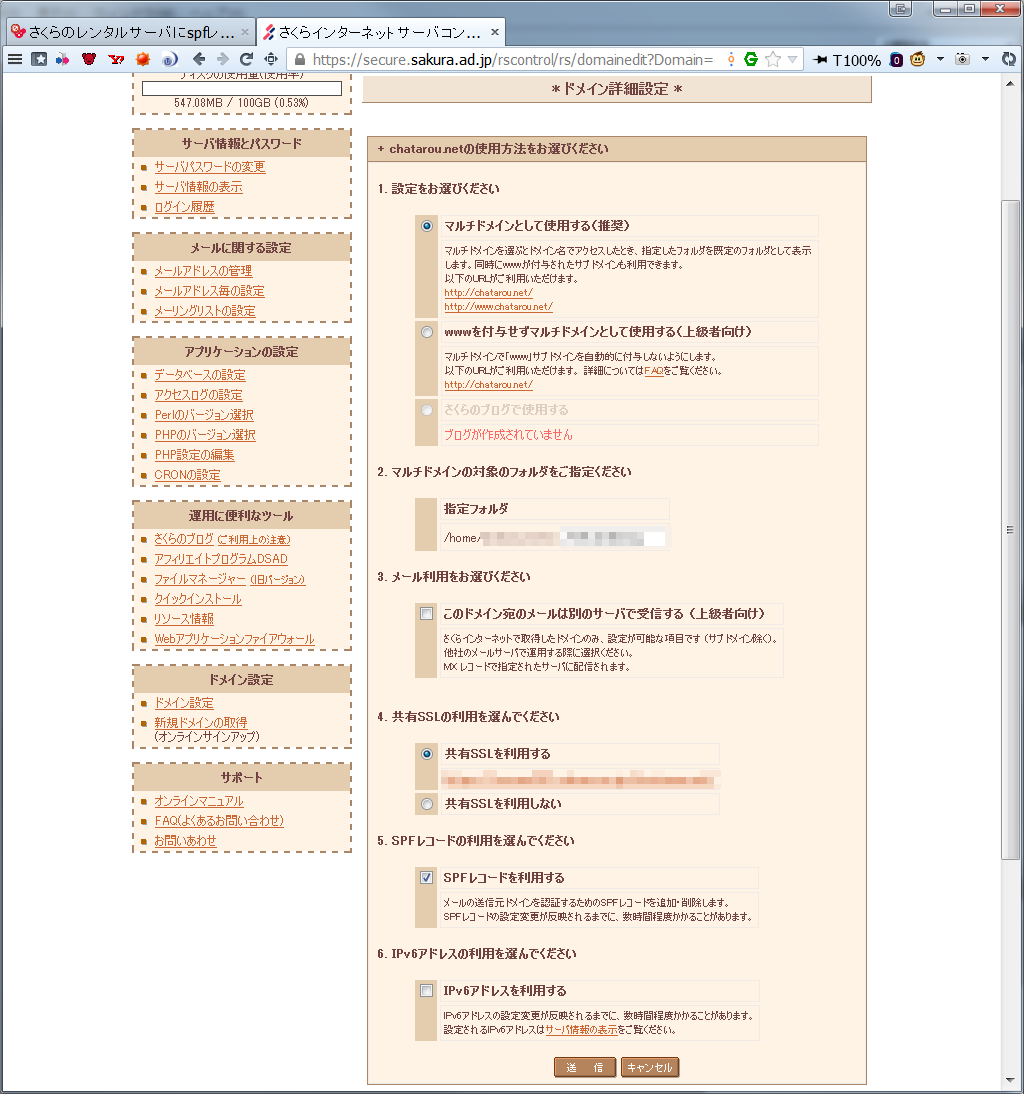
Task: Check IPv6アドレスを利用する checkbox
Action: [426, 991]
